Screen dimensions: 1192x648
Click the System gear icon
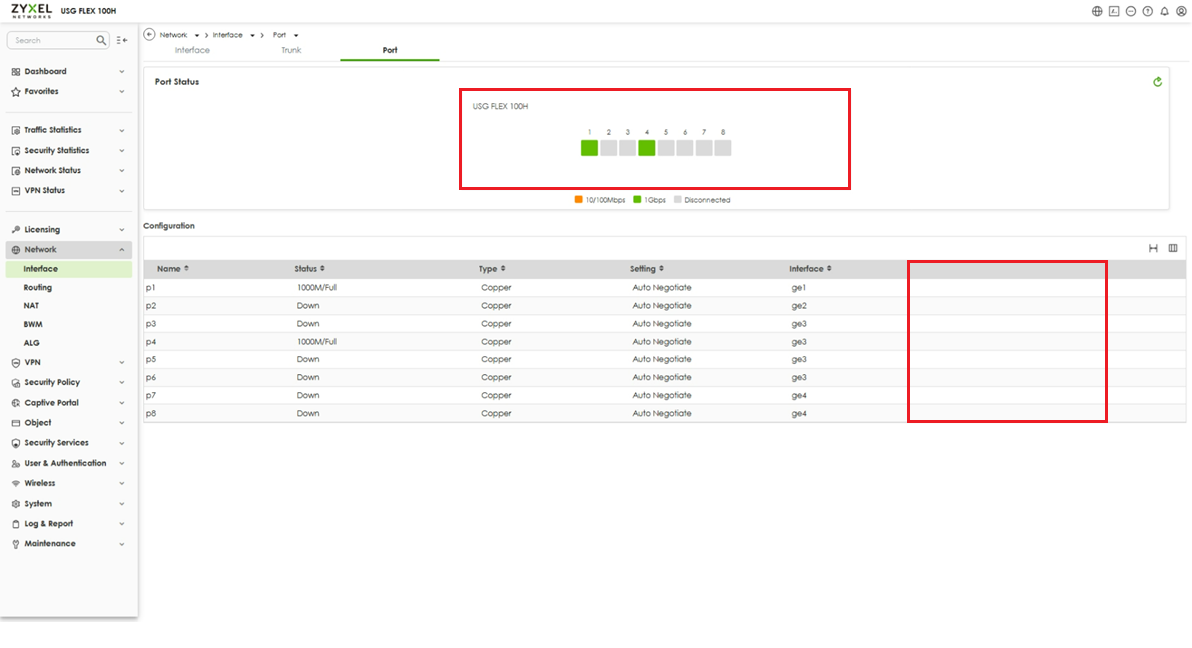click(16, 504)
